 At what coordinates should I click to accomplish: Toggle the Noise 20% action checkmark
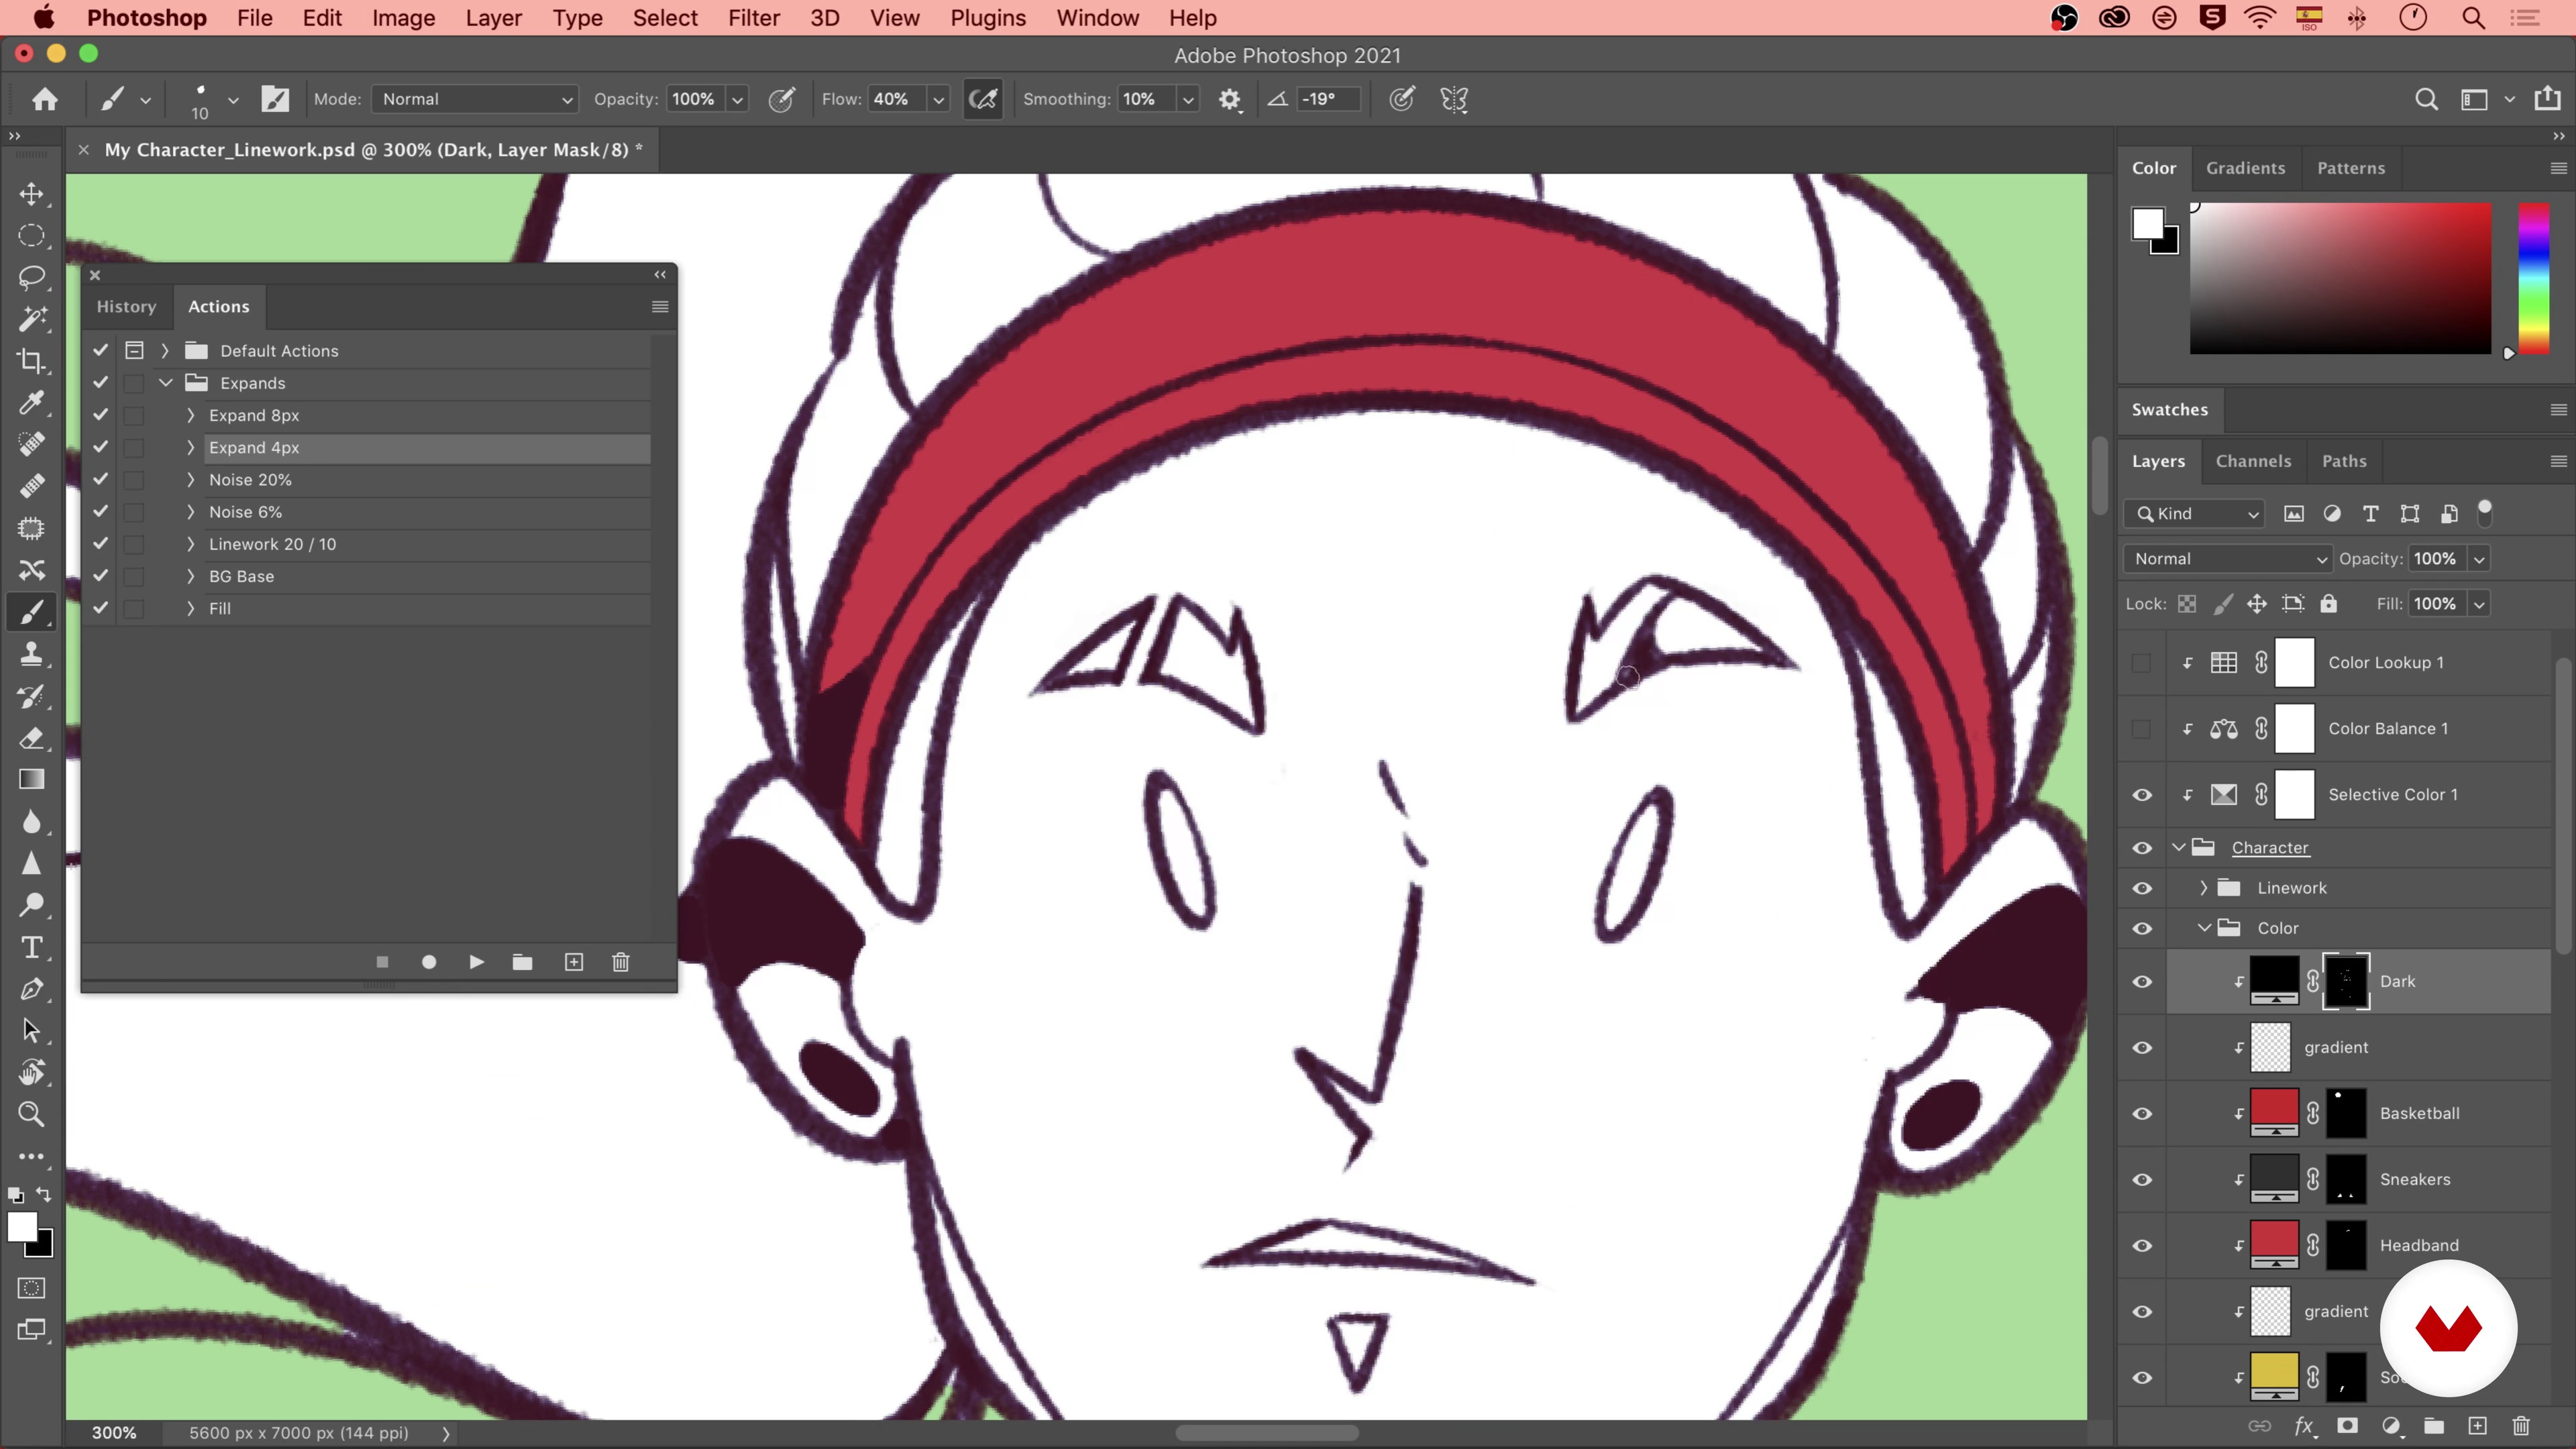tap(100, 480)
